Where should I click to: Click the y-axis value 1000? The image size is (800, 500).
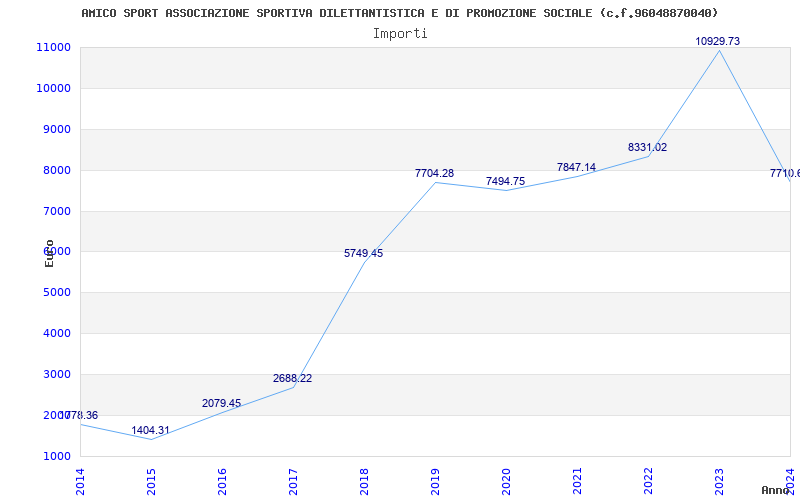tap(57, 456)
